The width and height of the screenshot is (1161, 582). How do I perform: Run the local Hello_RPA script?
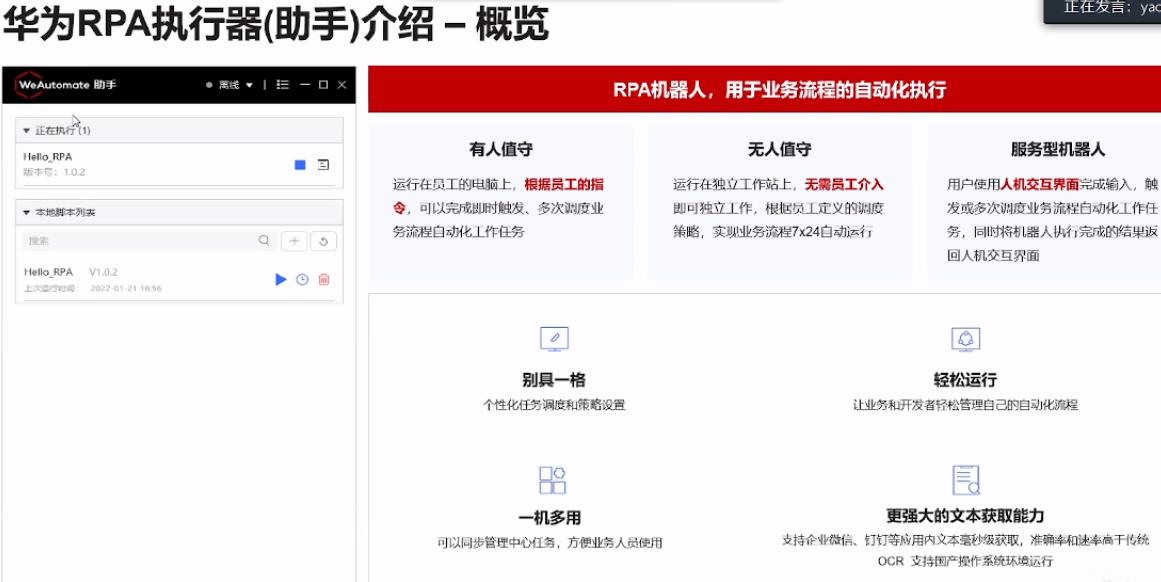(x=281, y=279)
